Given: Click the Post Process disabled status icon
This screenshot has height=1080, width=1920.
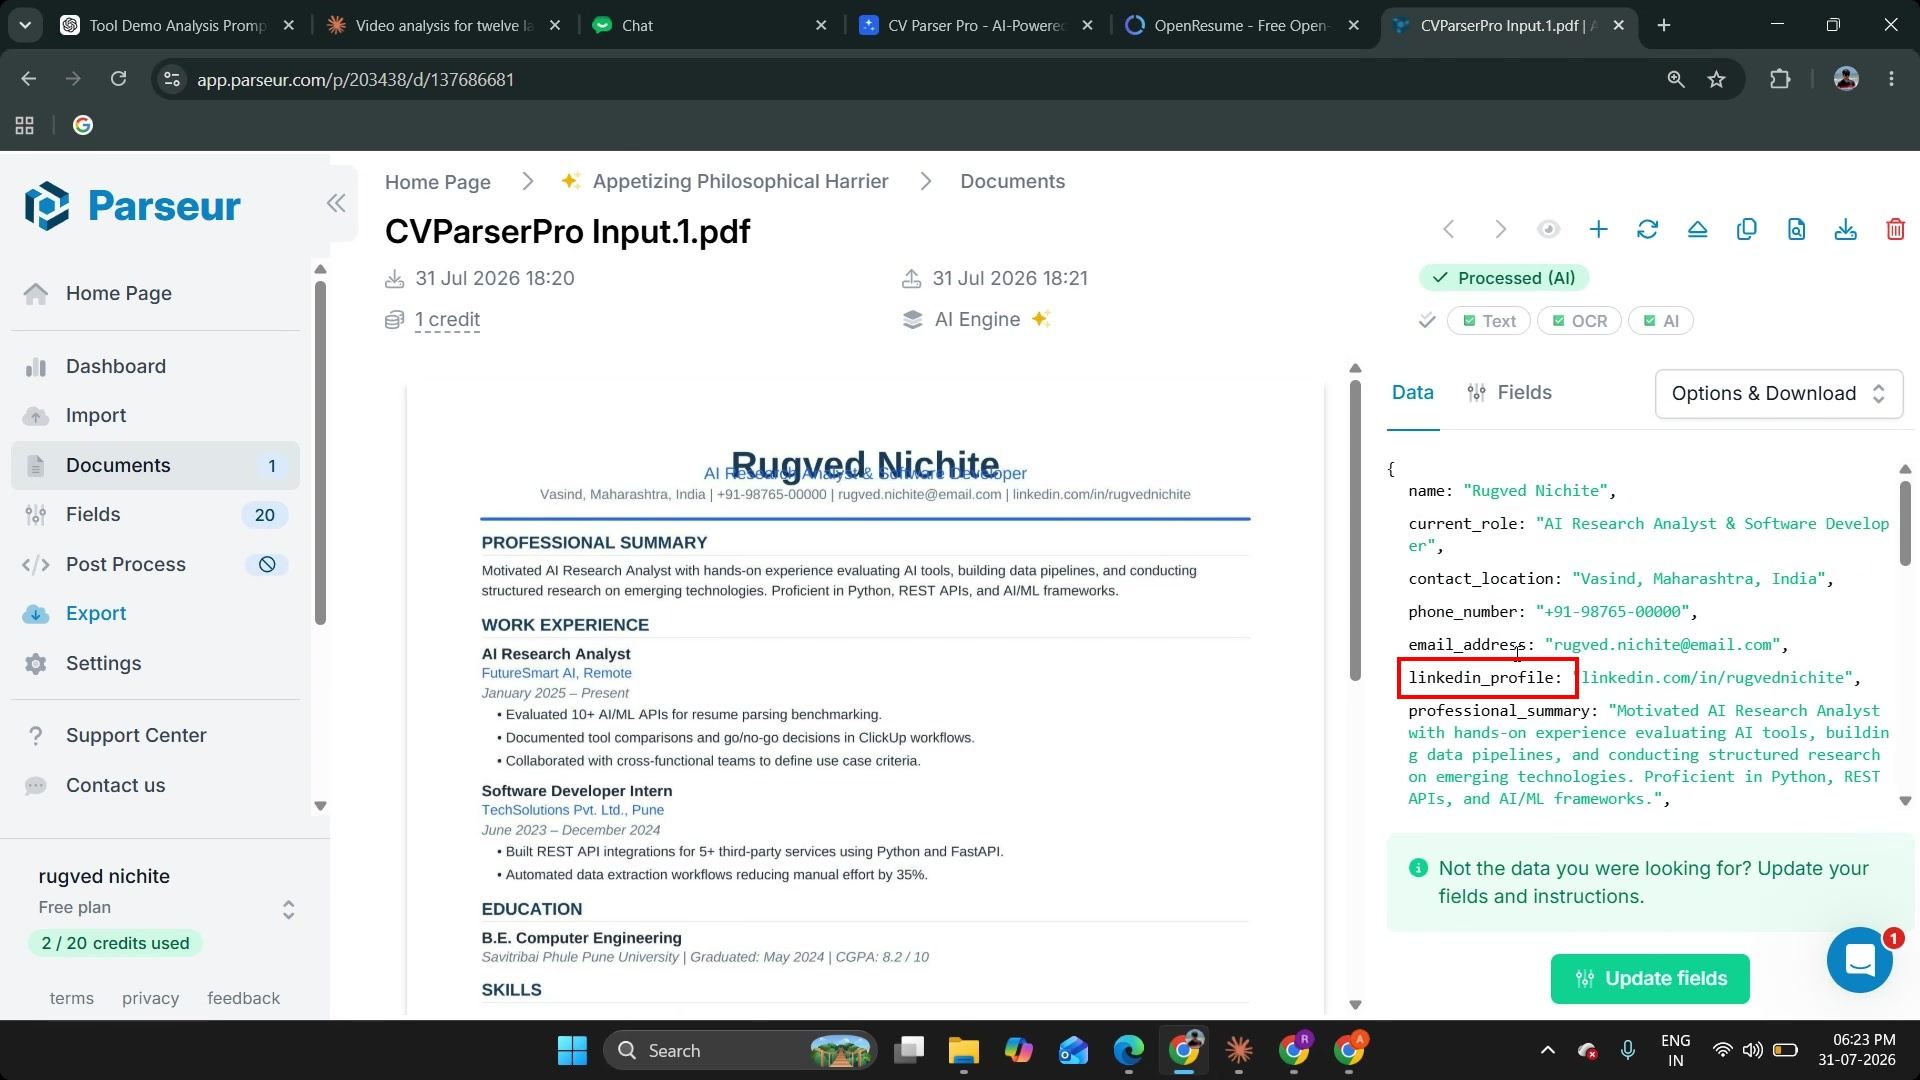Looking at the screenshot, I should click(x=267, y=565).
